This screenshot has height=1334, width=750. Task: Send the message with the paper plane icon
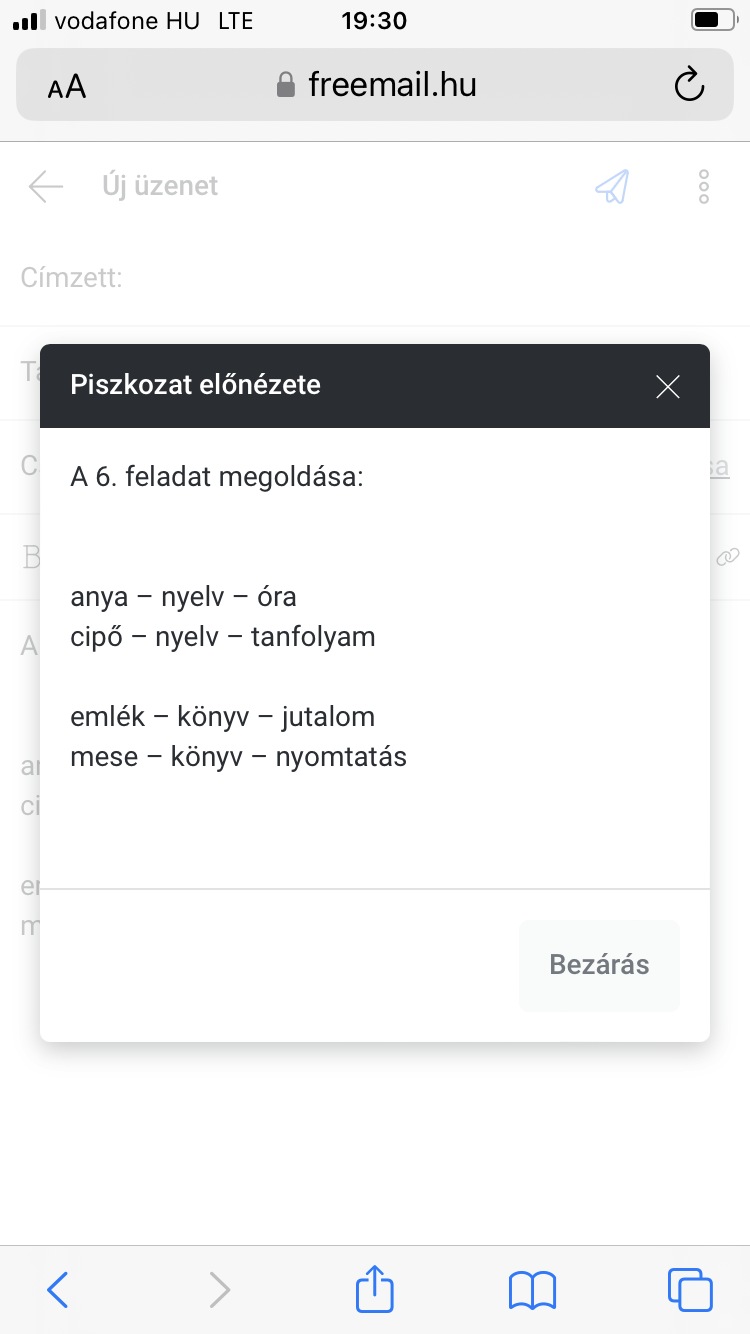pyautogui.click(x=612, y=186)
